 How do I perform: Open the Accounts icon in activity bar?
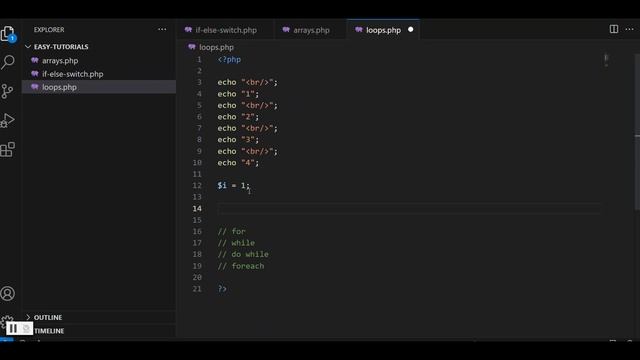(x=7, y=293)
